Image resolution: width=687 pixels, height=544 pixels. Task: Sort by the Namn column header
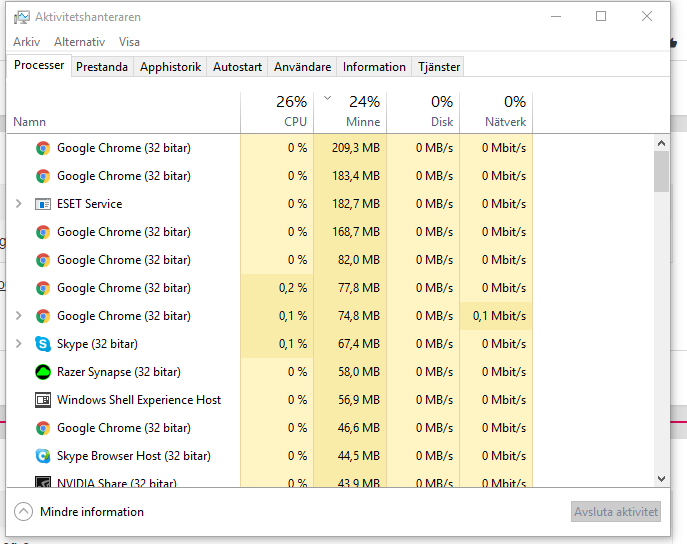pyautogui.click(x=29, y=122)
